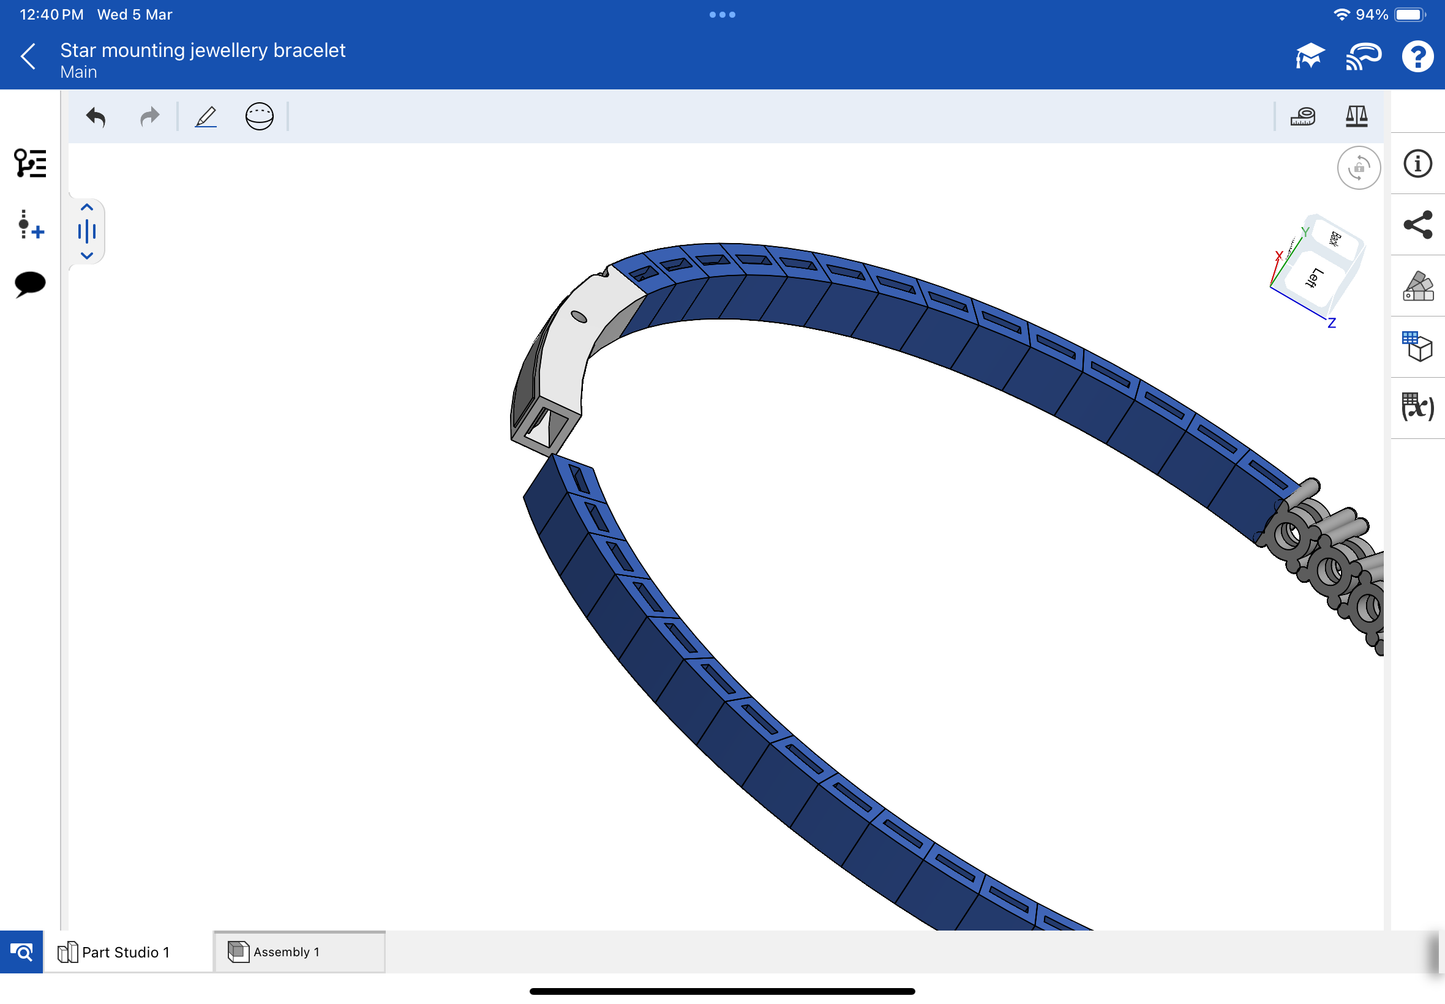Image resolution: width=1445 pixels, height=1004 pixels.
Task: Collapse the feature list handle downward
Action: click(x=87, y=256)
